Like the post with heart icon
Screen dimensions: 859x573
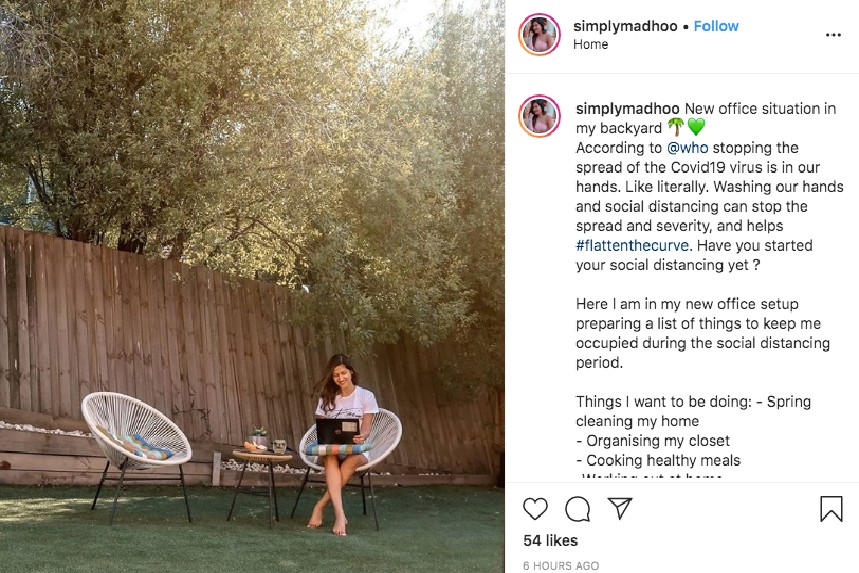pyautogui.click(x=535, y=509)
